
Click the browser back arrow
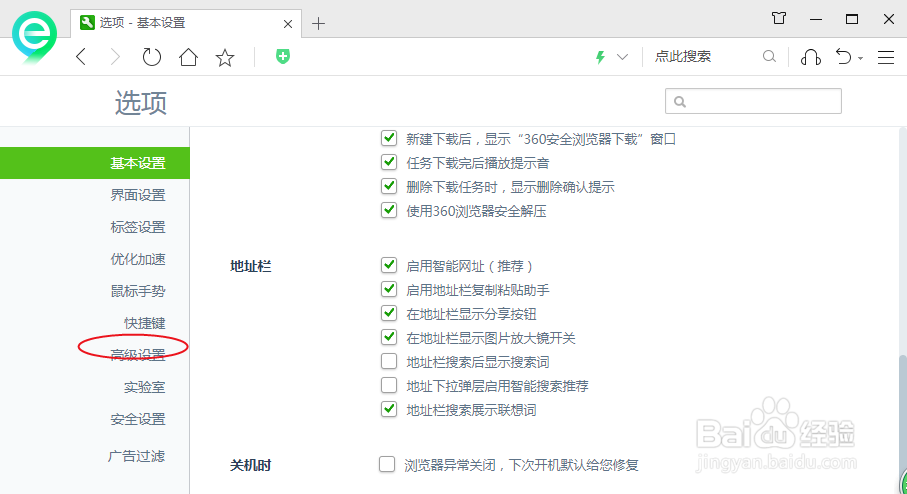81,57
